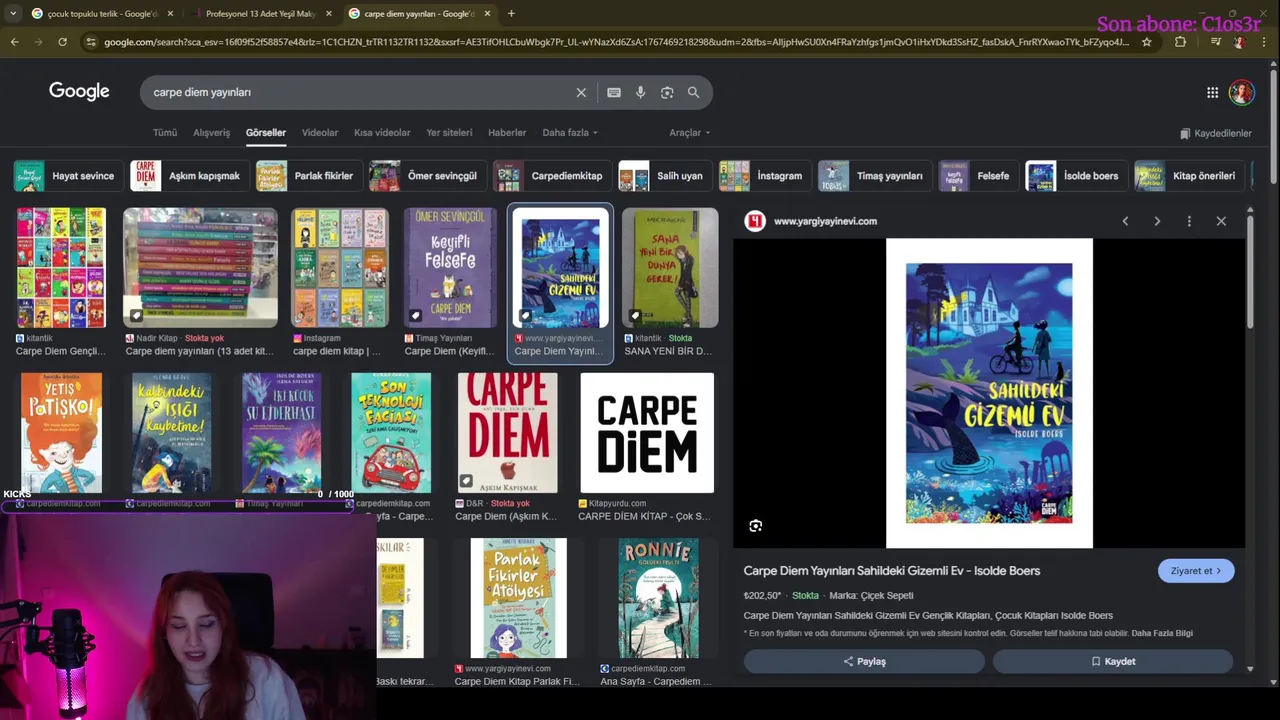Select the İsolde boers filter chip
Image resolution: width=1280 pixels, height=720 pixels.
1076,176
